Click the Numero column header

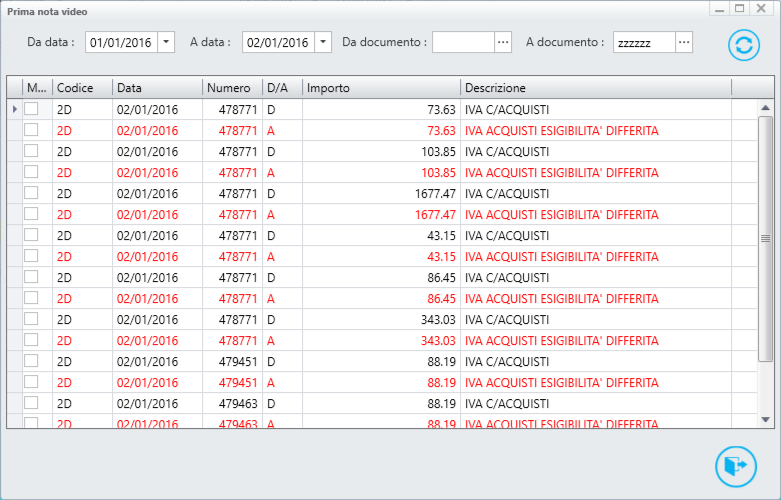pos(230,88)
